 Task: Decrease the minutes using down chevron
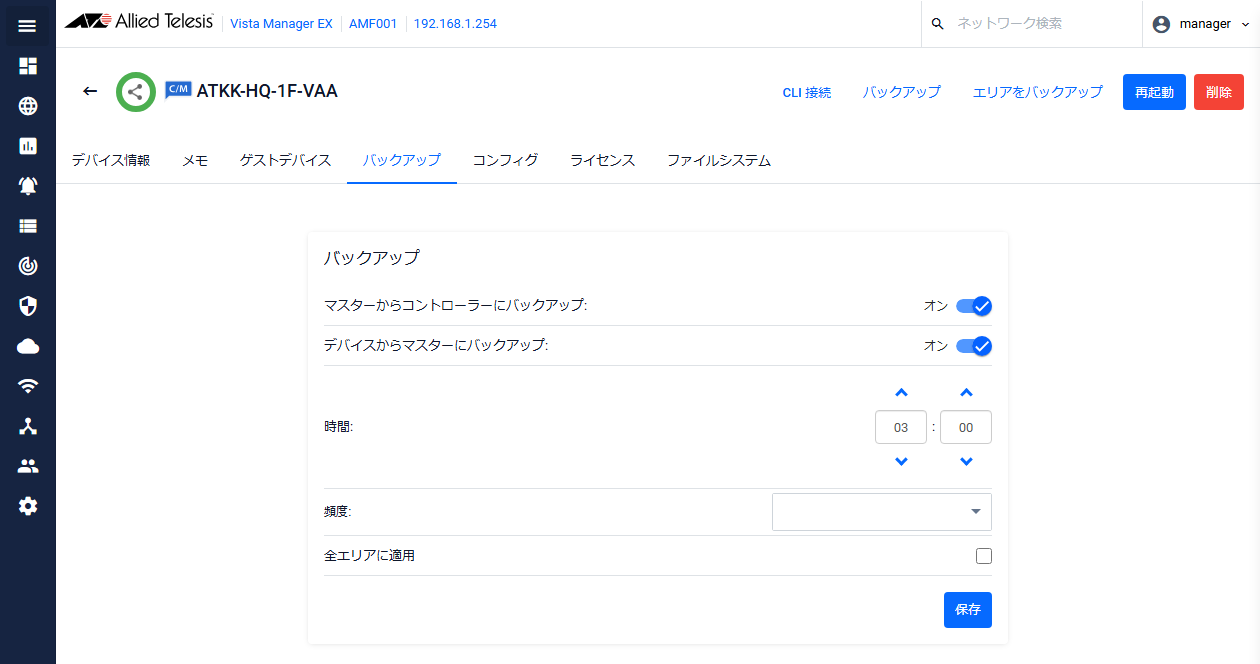[x=965, y=461]
